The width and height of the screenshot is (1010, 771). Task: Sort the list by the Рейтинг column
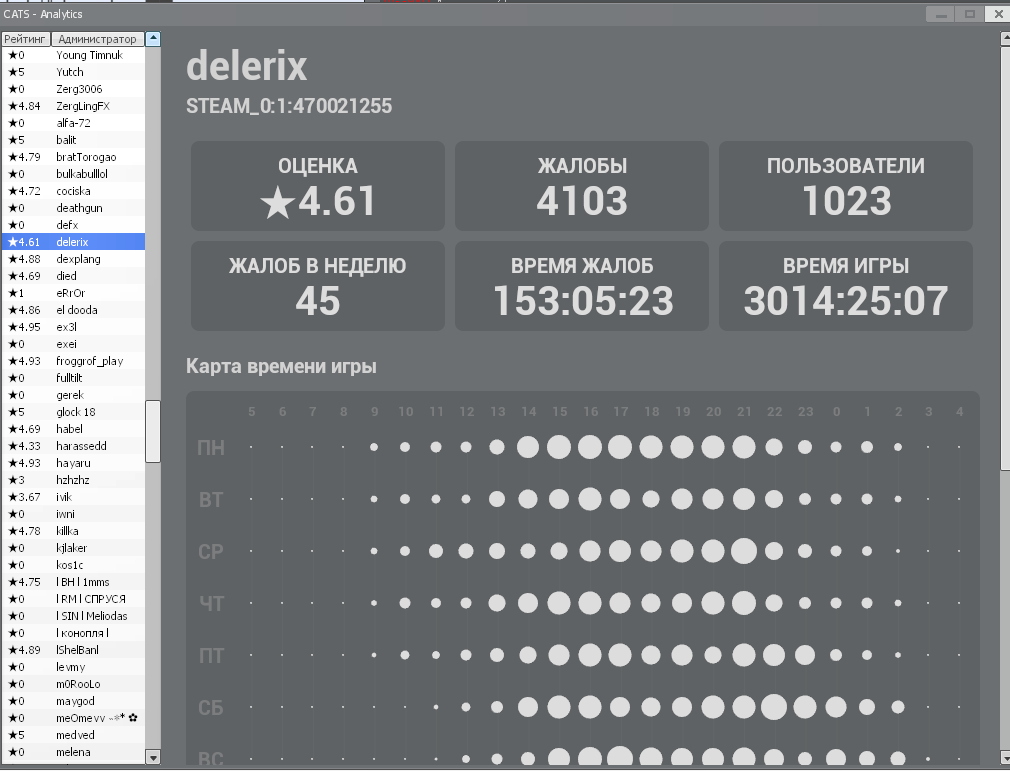[25, 39]
